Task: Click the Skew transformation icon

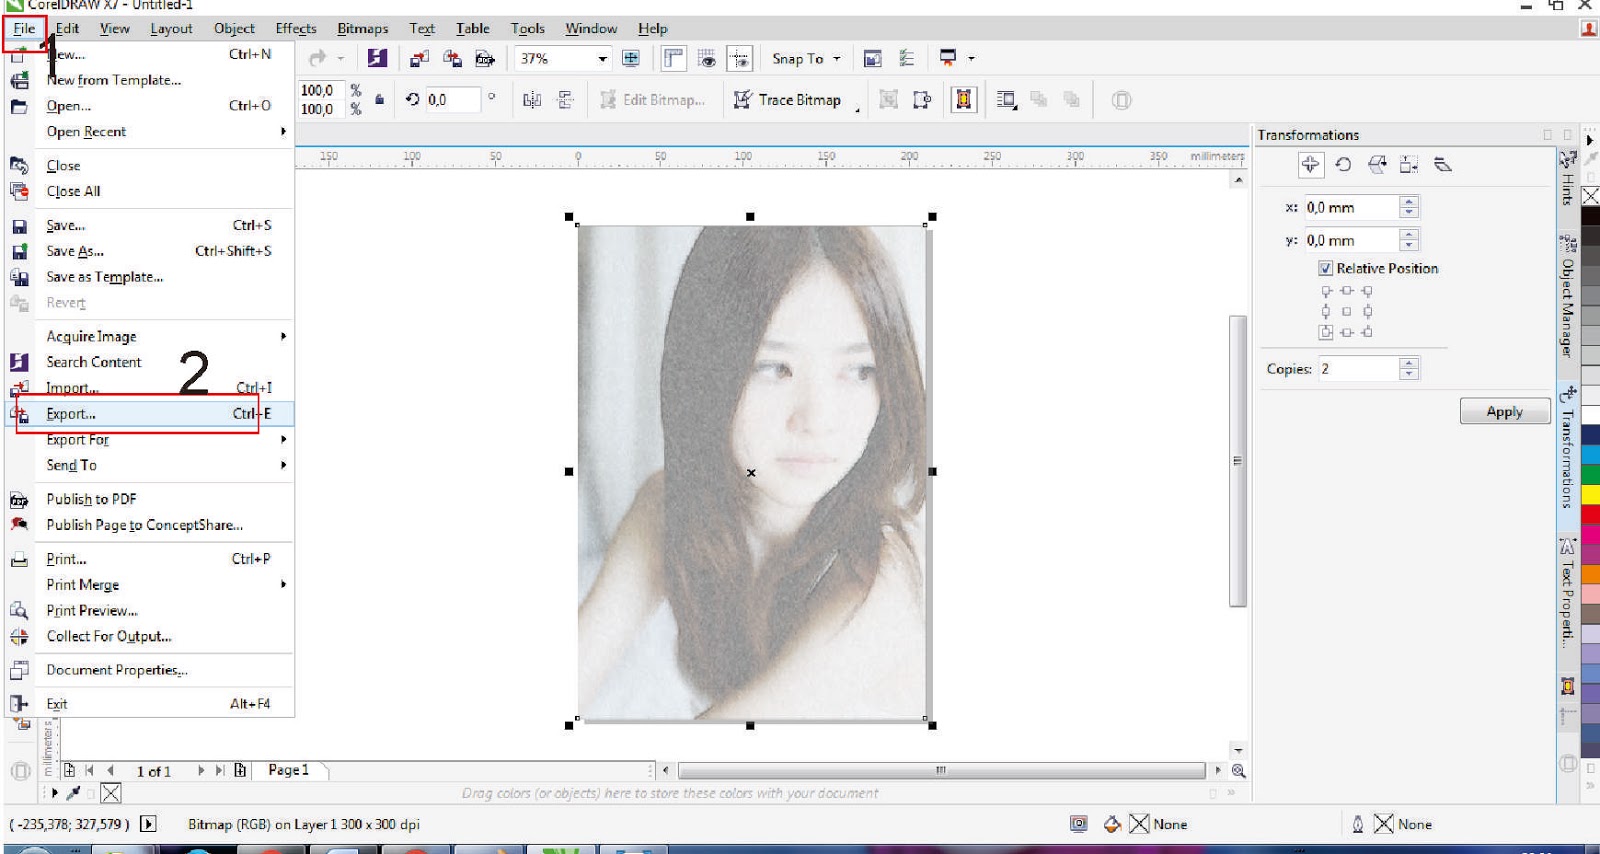Action: pos(1442,165)
